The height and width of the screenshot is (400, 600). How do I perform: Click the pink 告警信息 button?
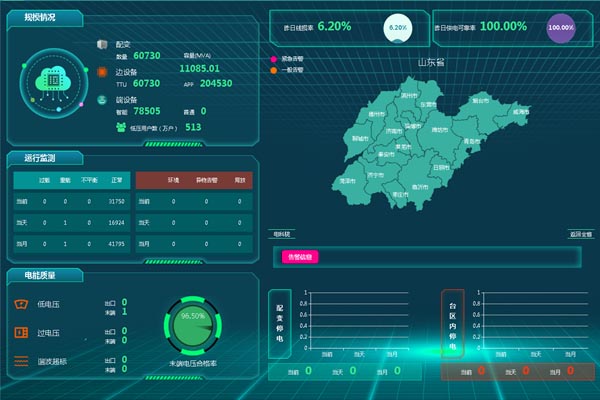pos(300,257)
